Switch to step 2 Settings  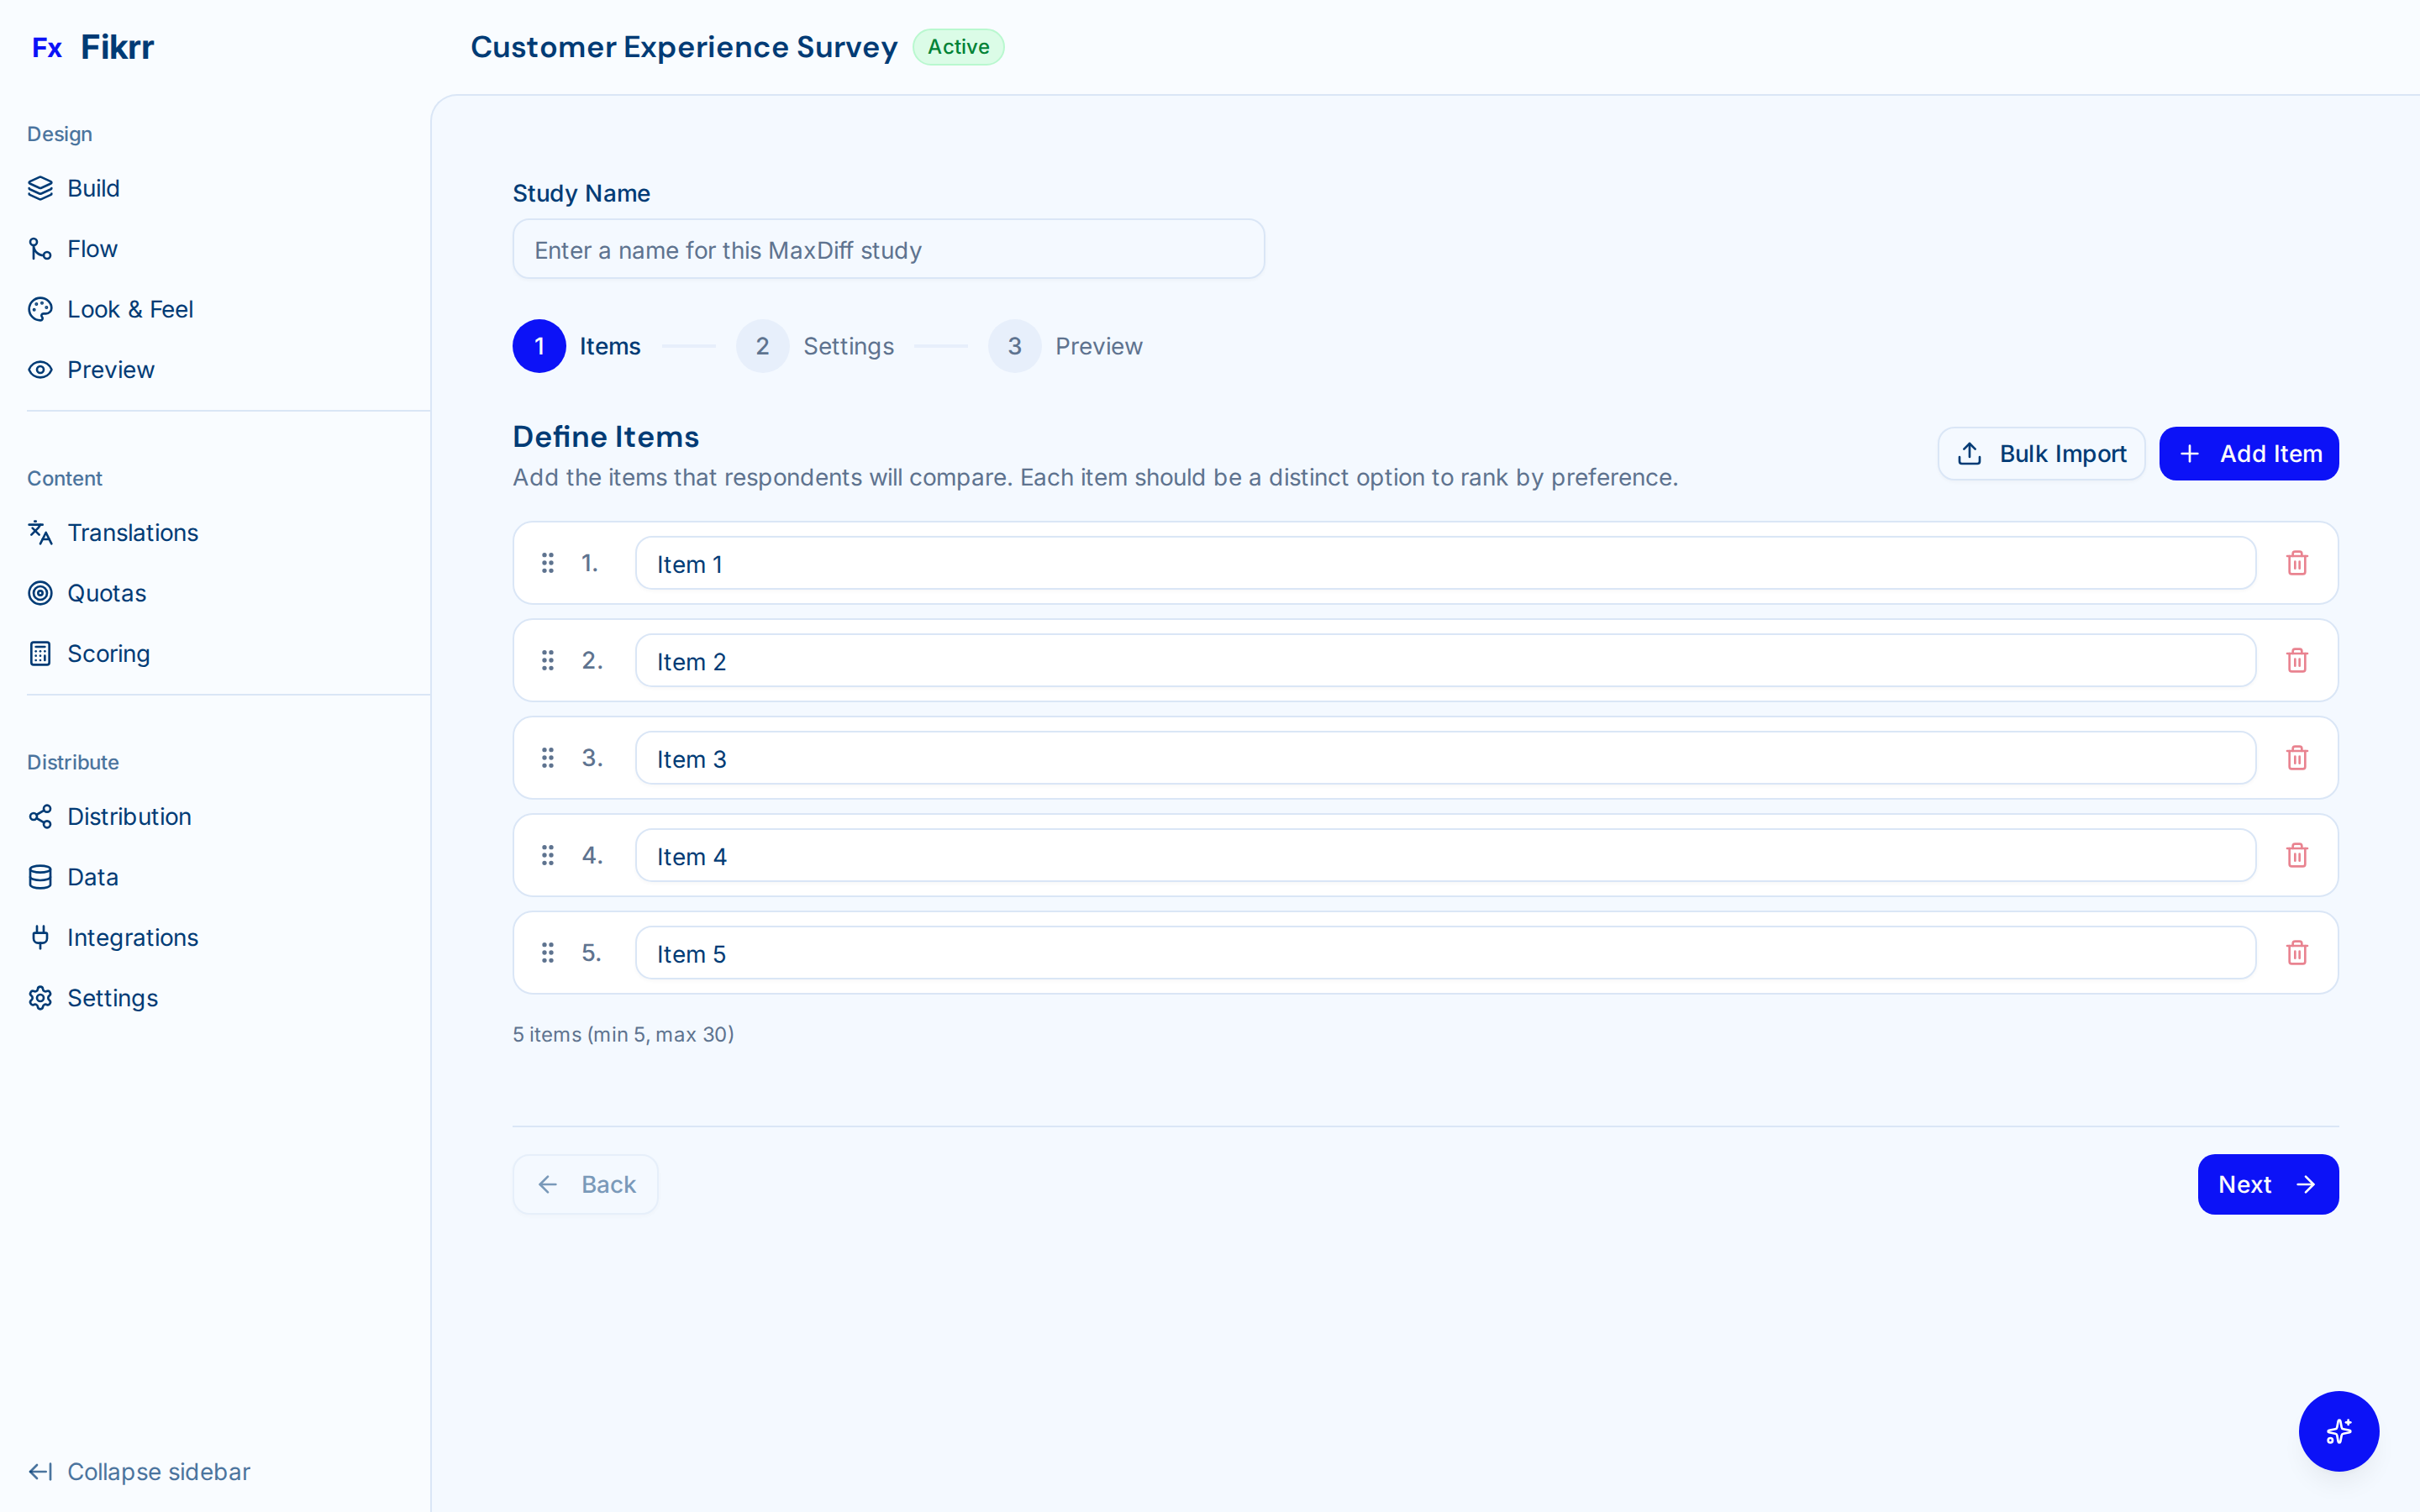[x=815, y=346]
